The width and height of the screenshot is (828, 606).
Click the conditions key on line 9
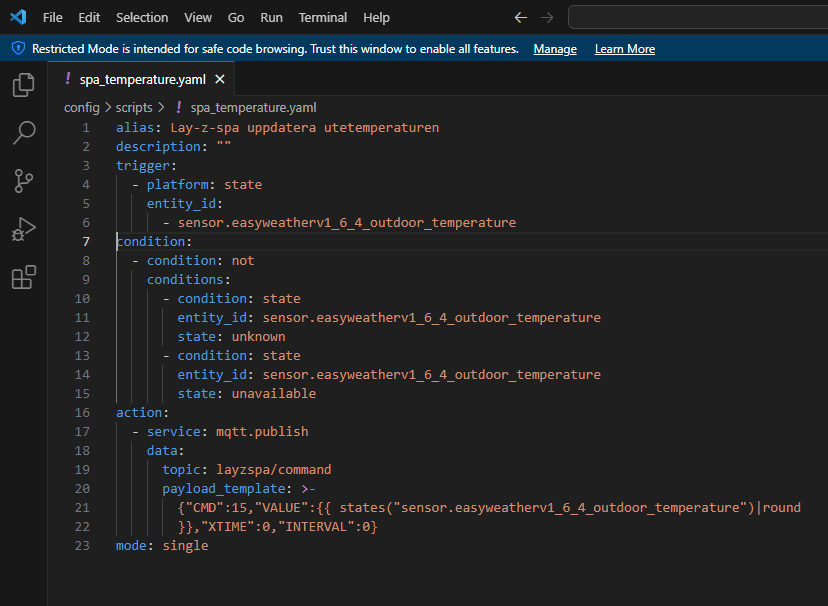[x=185, y=280]
